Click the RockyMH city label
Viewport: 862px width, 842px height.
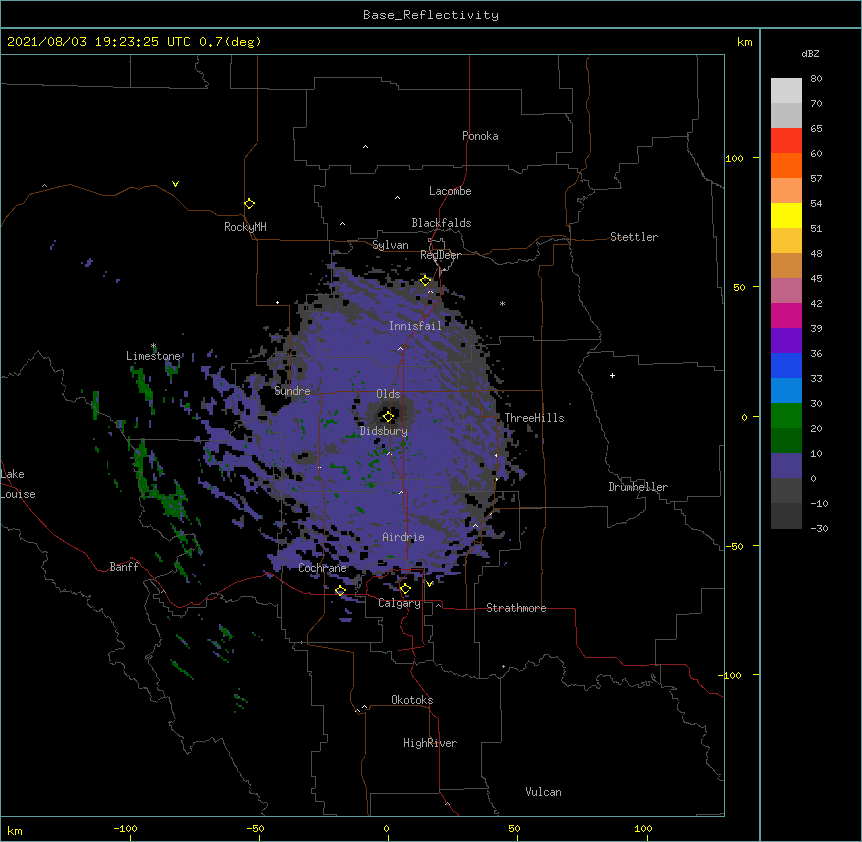pyautogui.click(x=245, y=227)
